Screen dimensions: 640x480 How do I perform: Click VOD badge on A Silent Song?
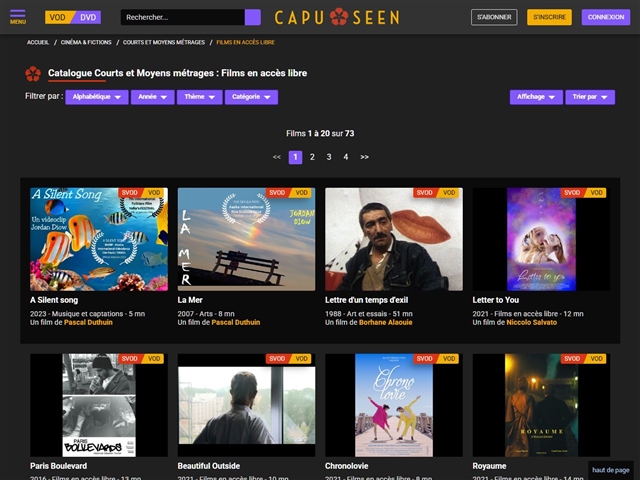(154, 193)
